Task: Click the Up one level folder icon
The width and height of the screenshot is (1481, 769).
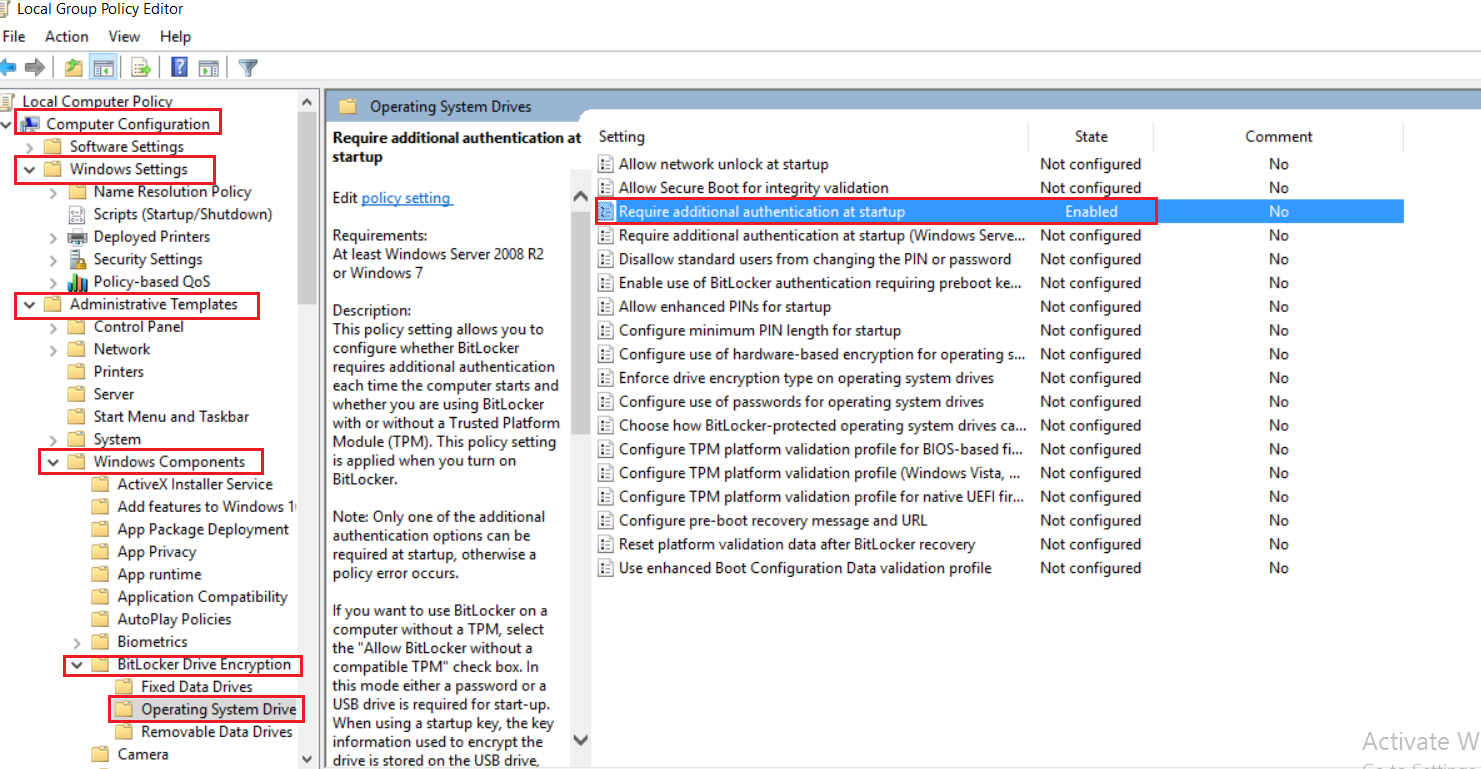Action: click(x=73, y=67)
